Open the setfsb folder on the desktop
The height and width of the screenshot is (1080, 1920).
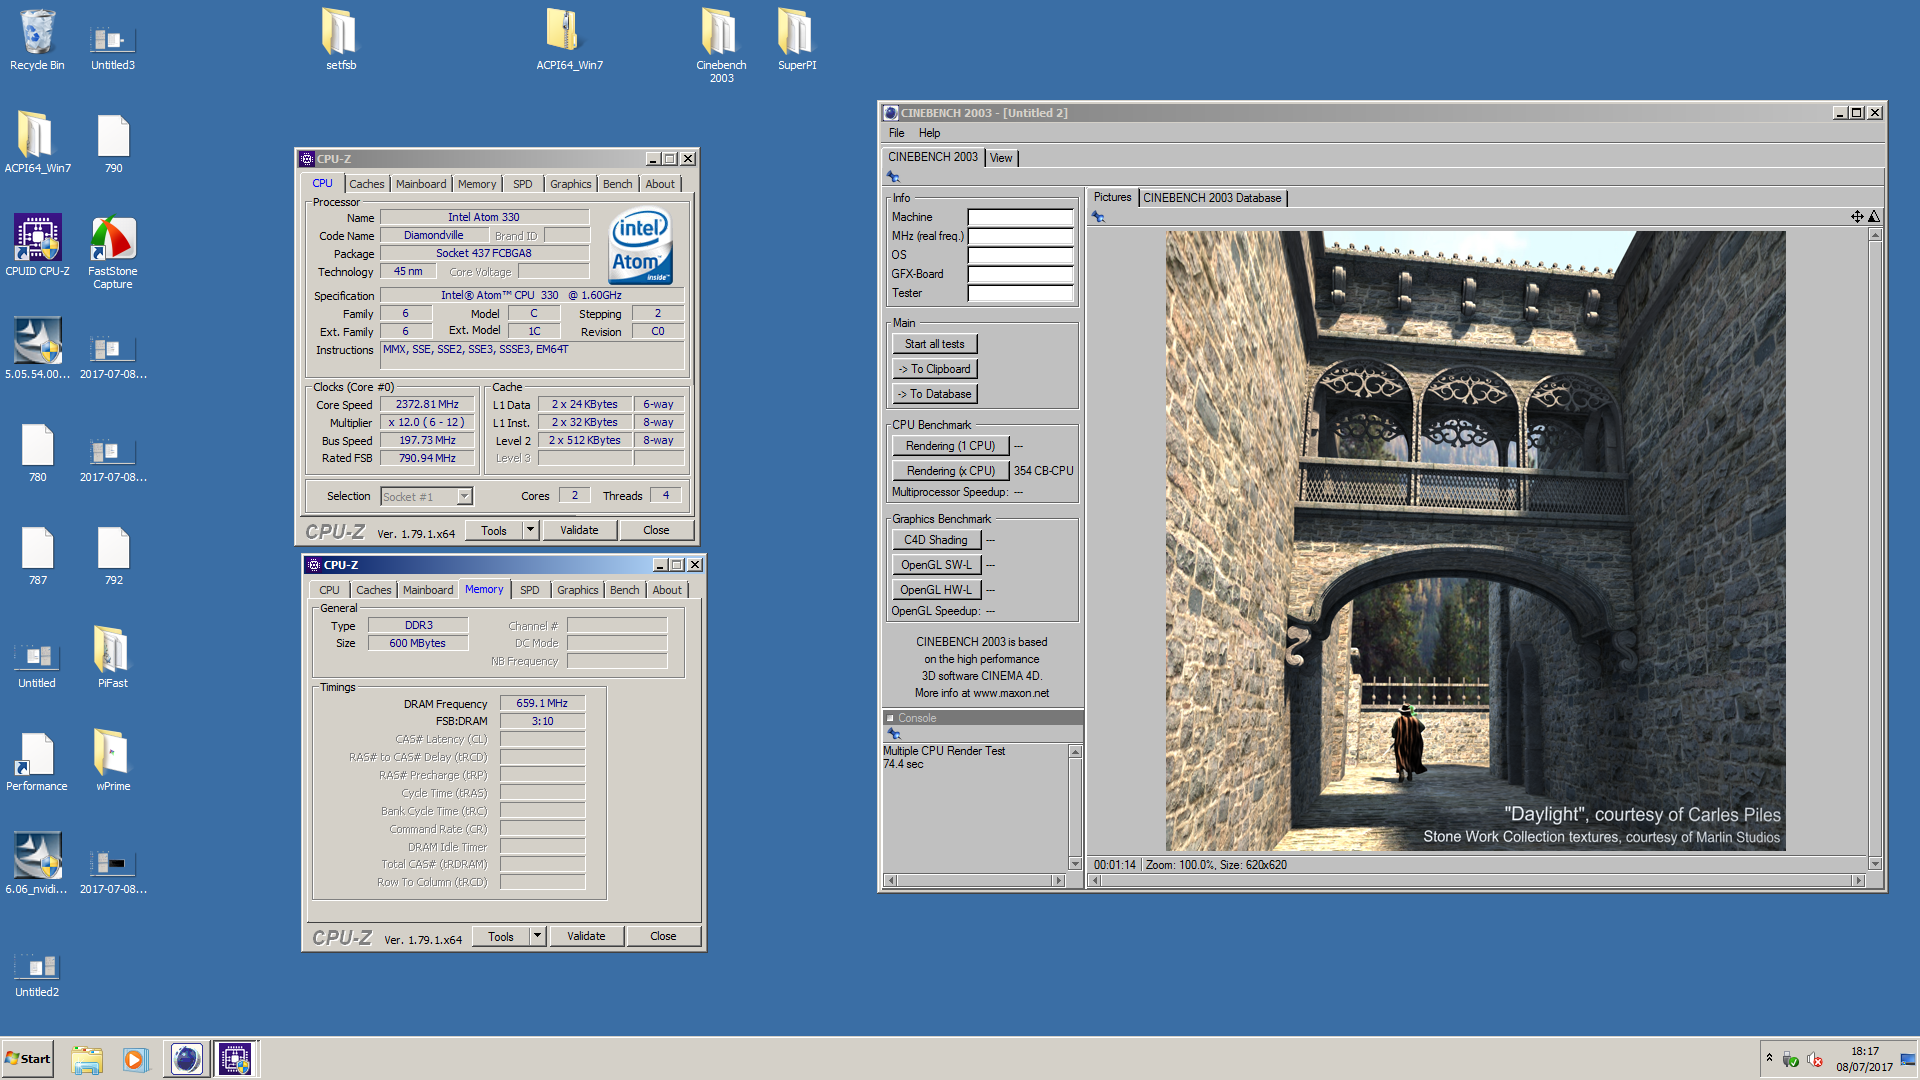pyautogui.click(x=340, y=40)
